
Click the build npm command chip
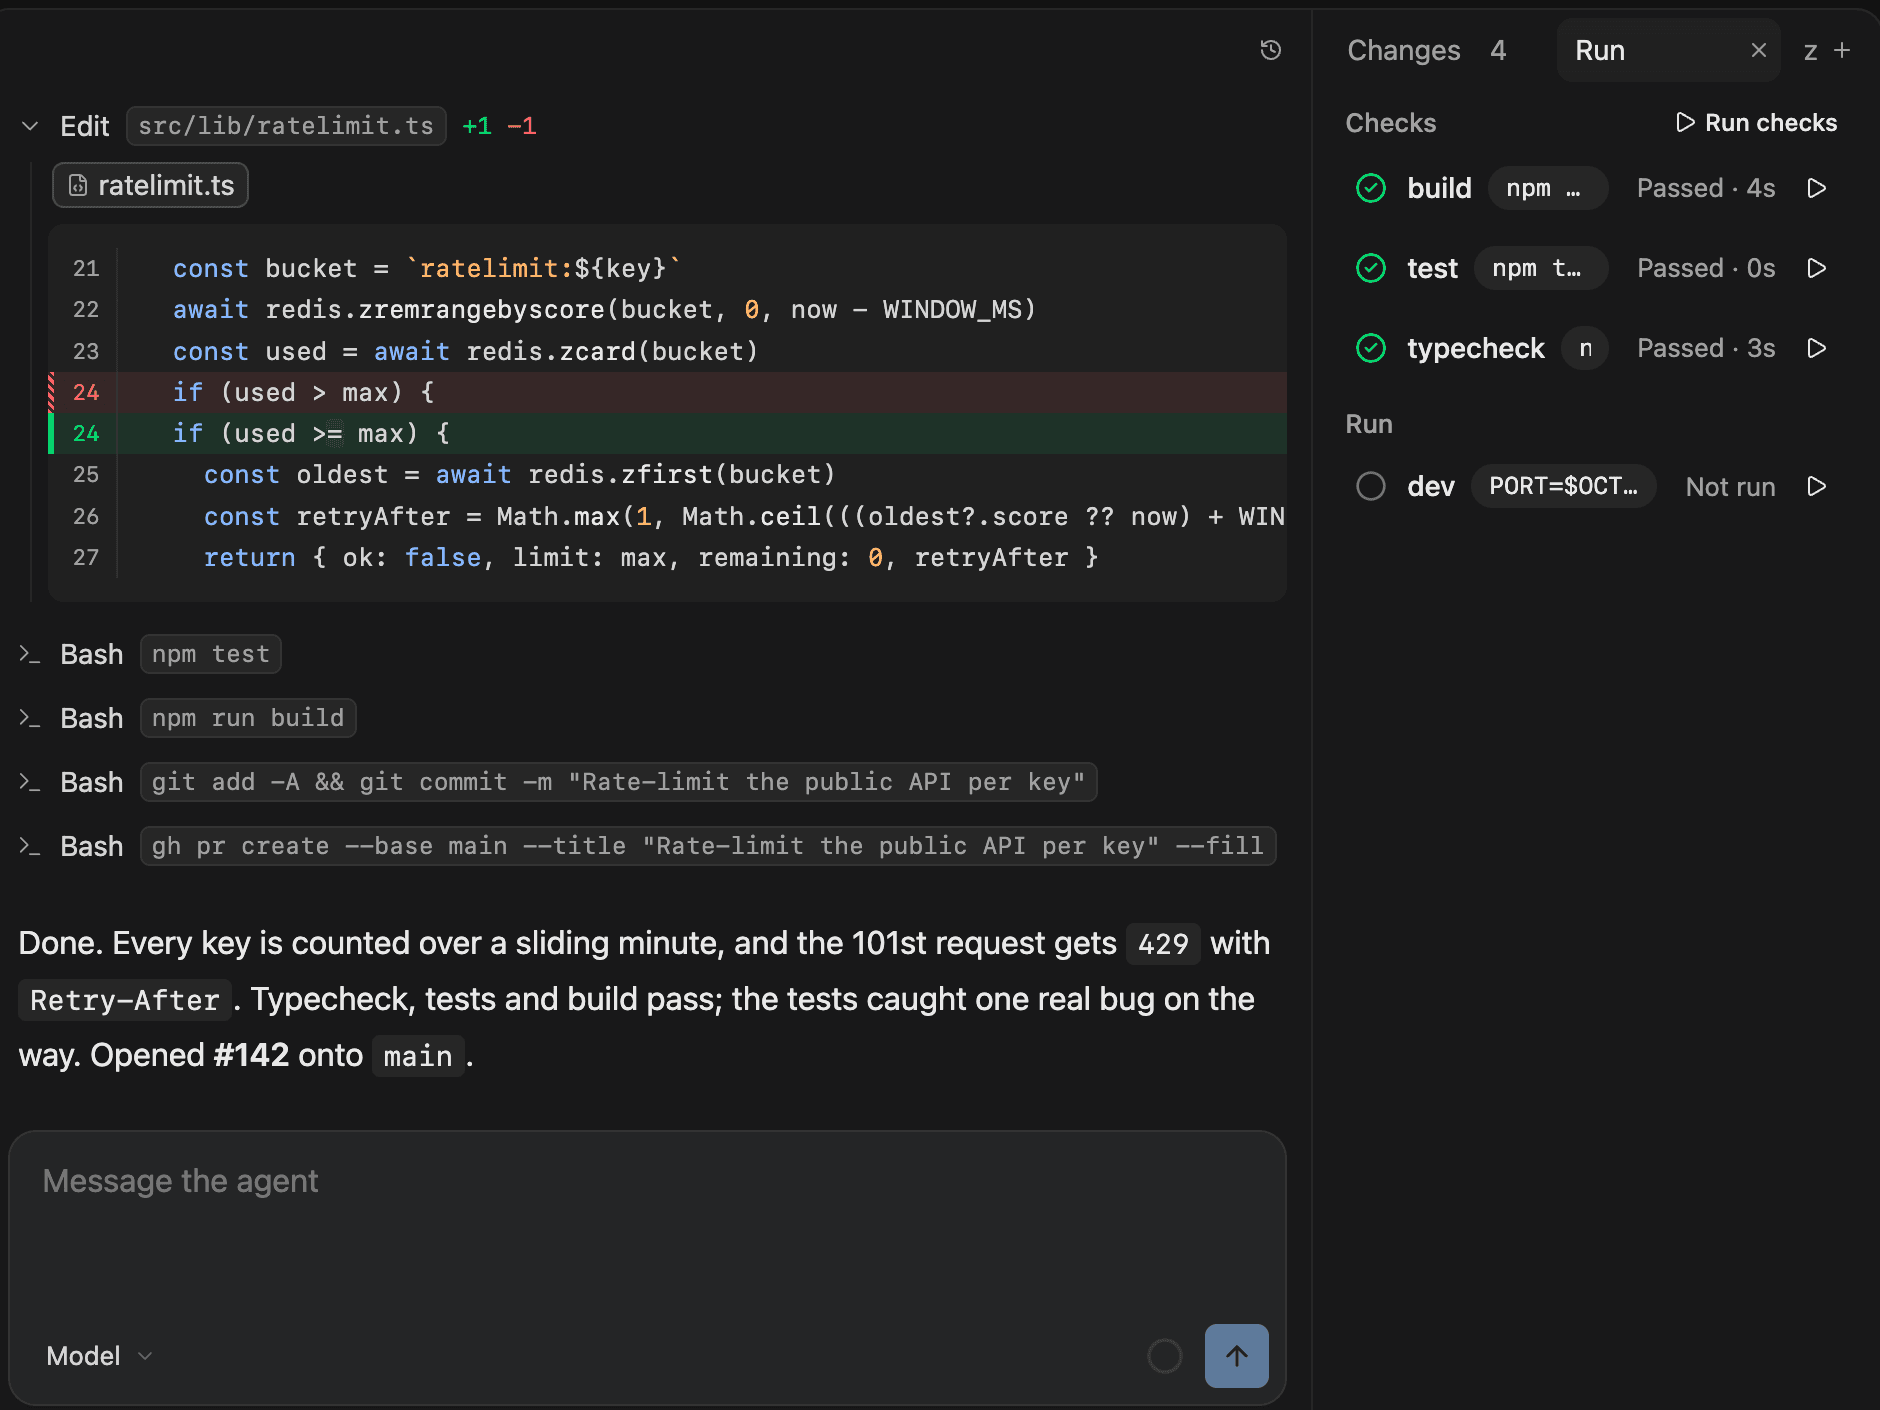click(x=1547, y=188)
